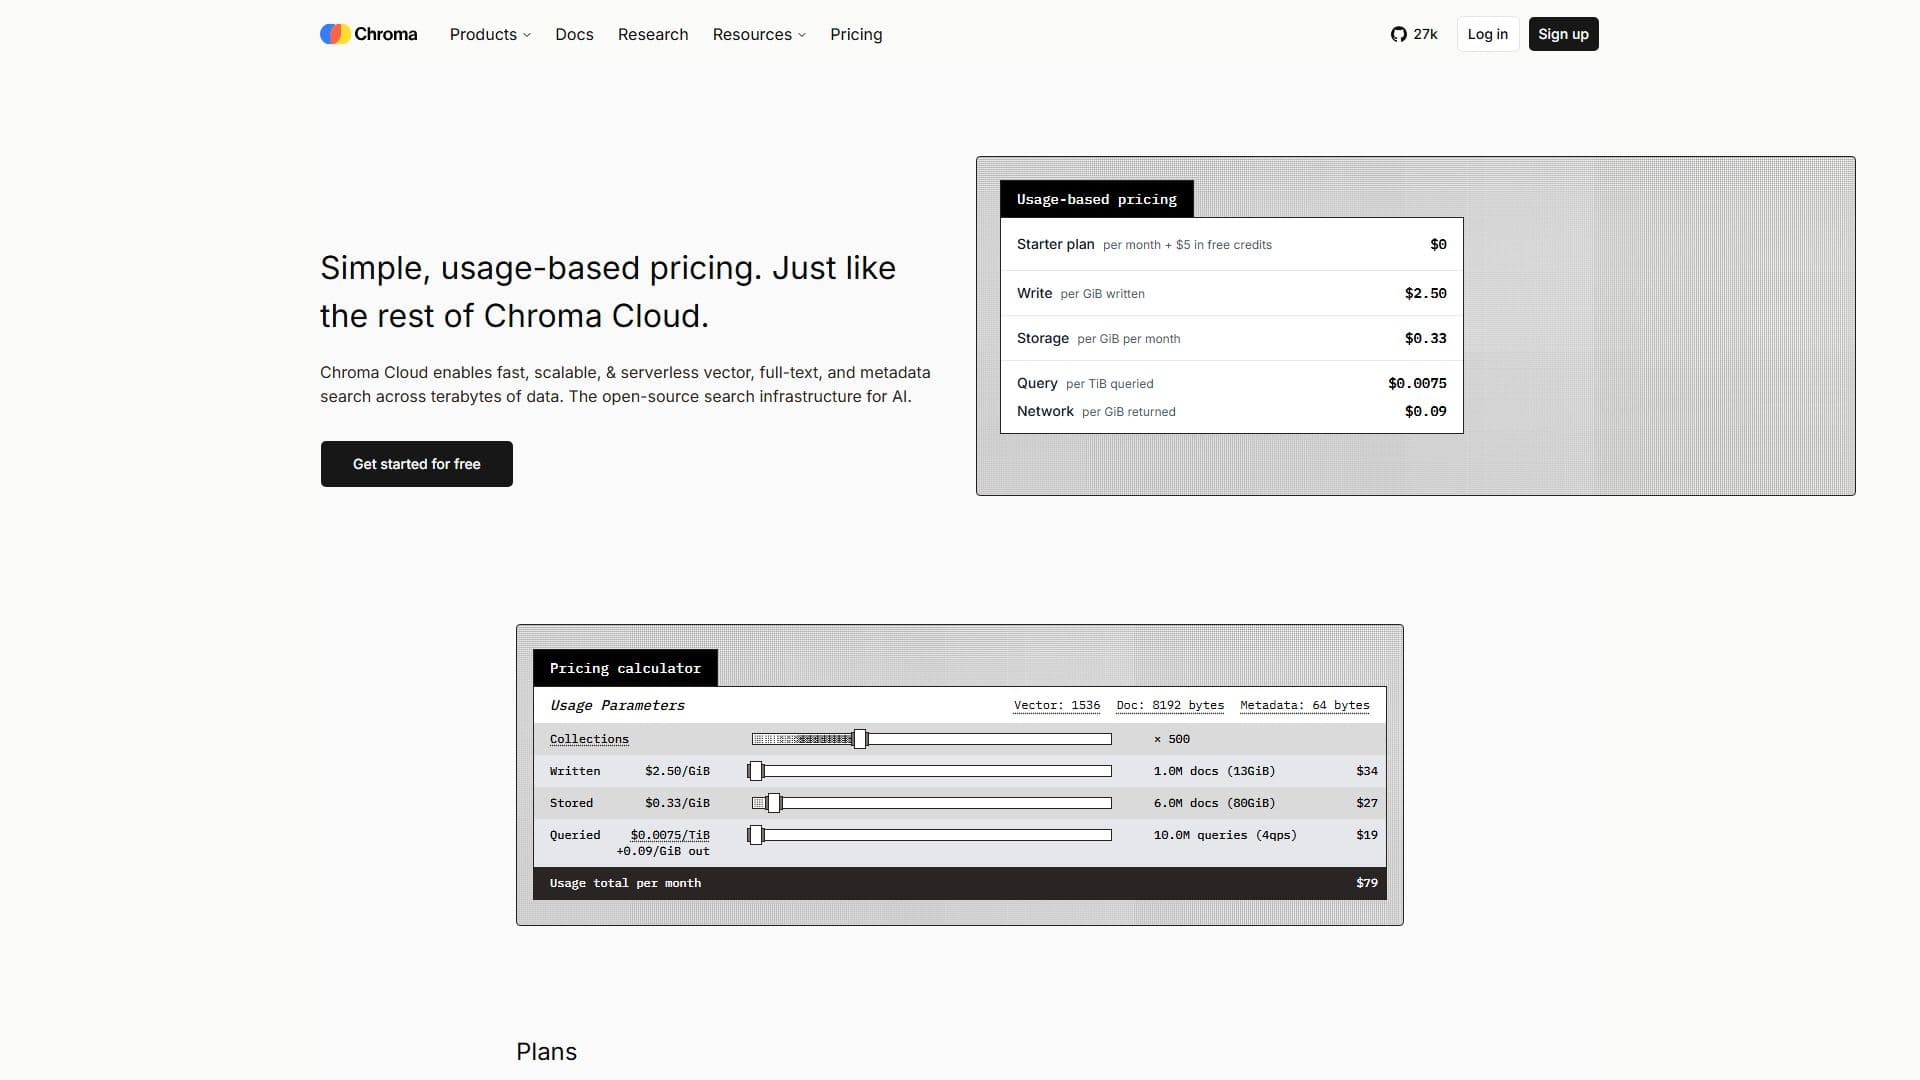1920x1080 pixels.
Task: Click the × 500 collections value
Action: 1172,739
